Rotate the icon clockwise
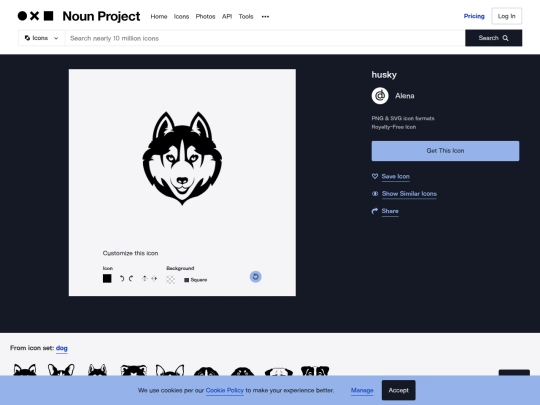 coord(131,279)
